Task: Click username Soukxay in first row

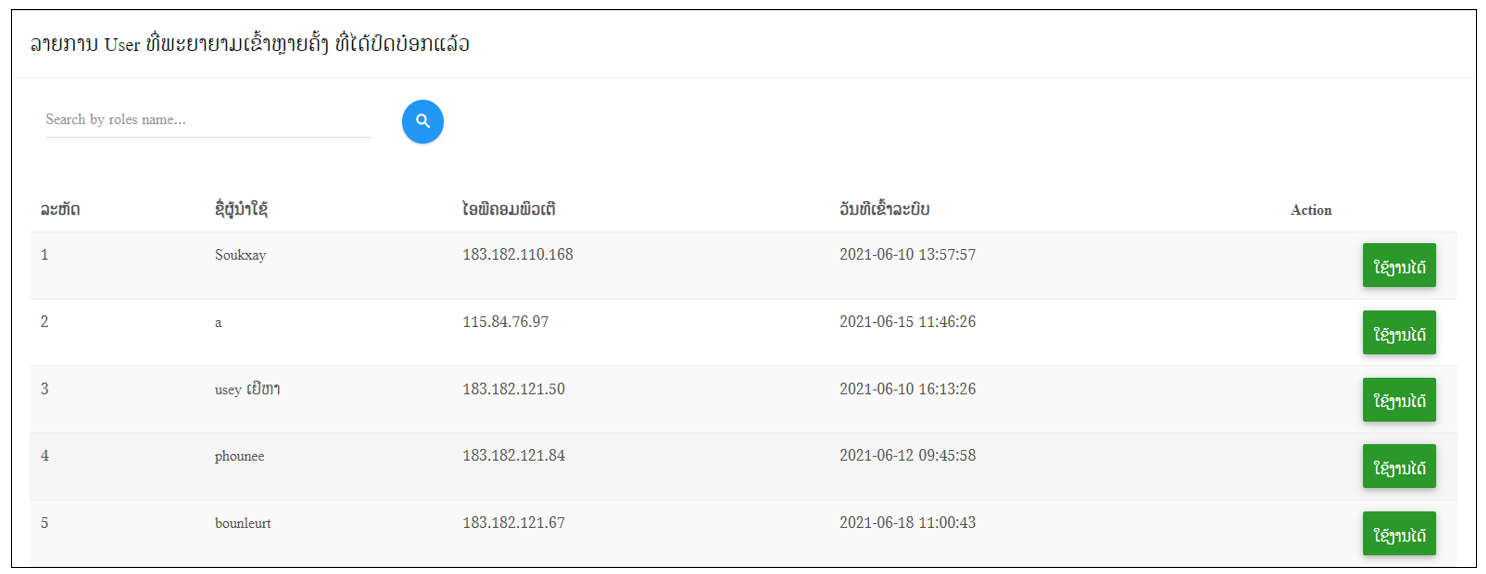Action: point(240,255)
